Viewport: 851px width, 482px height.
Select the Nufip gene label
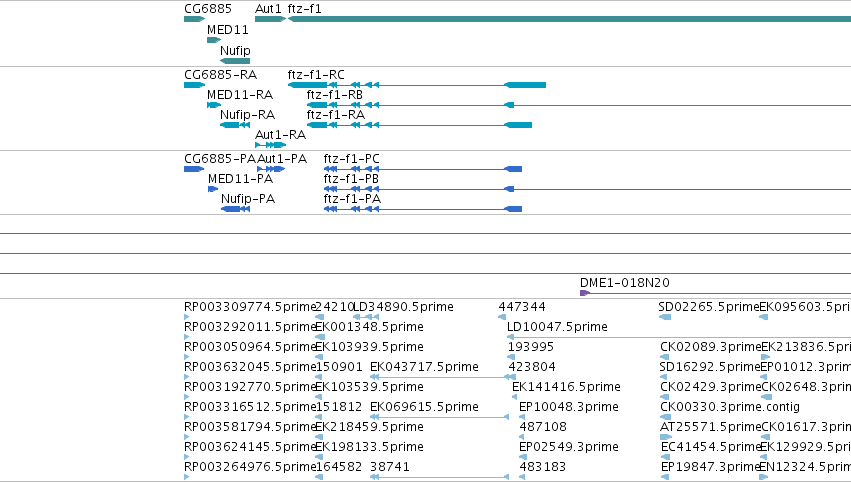click(235, 50)
